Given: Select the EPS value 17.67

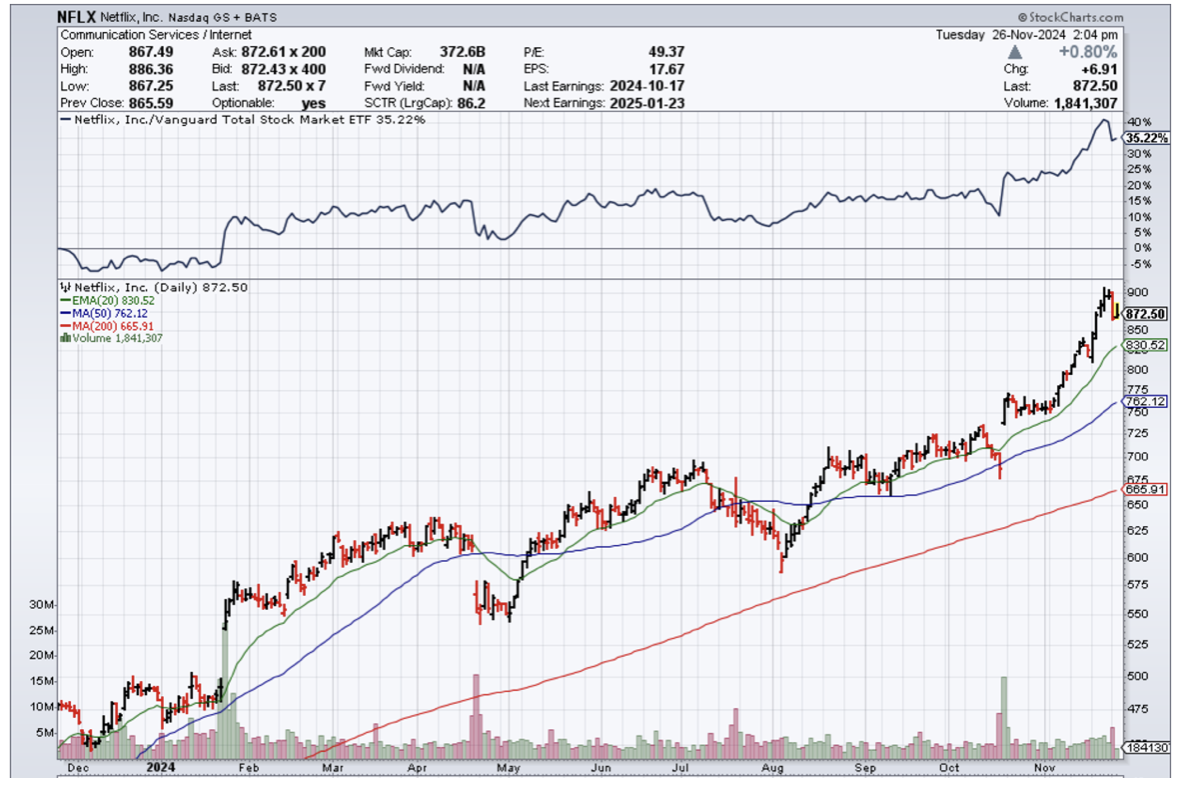Looking at the screenshot, I should tap(666, 69).
